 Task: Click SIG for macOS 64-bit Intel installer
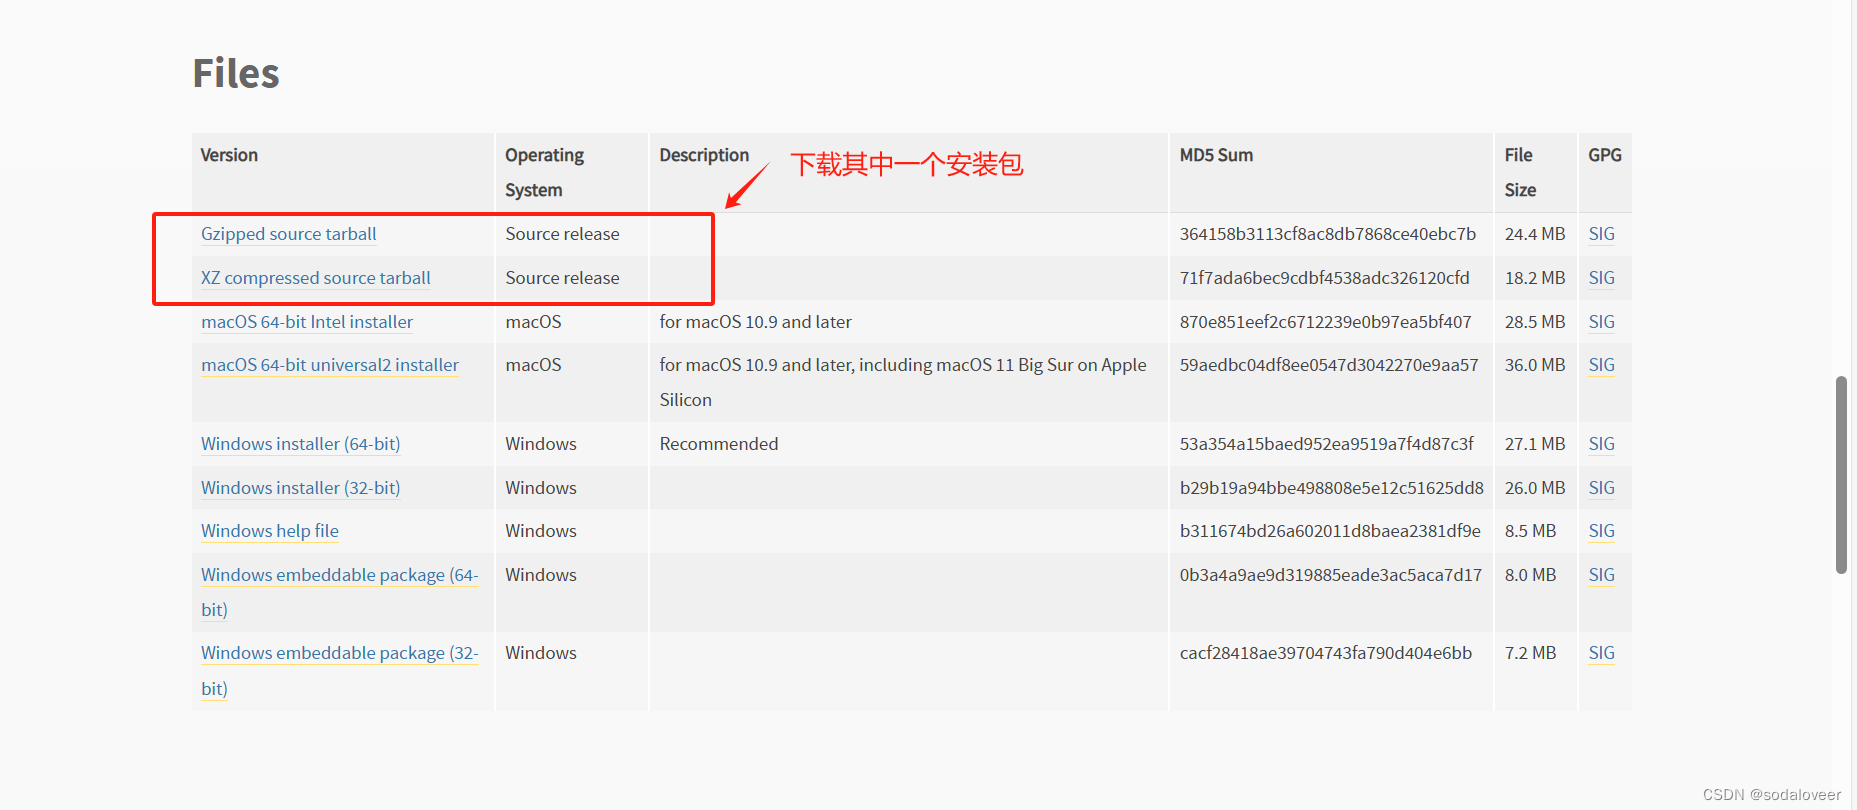[x=1601, y=322]
